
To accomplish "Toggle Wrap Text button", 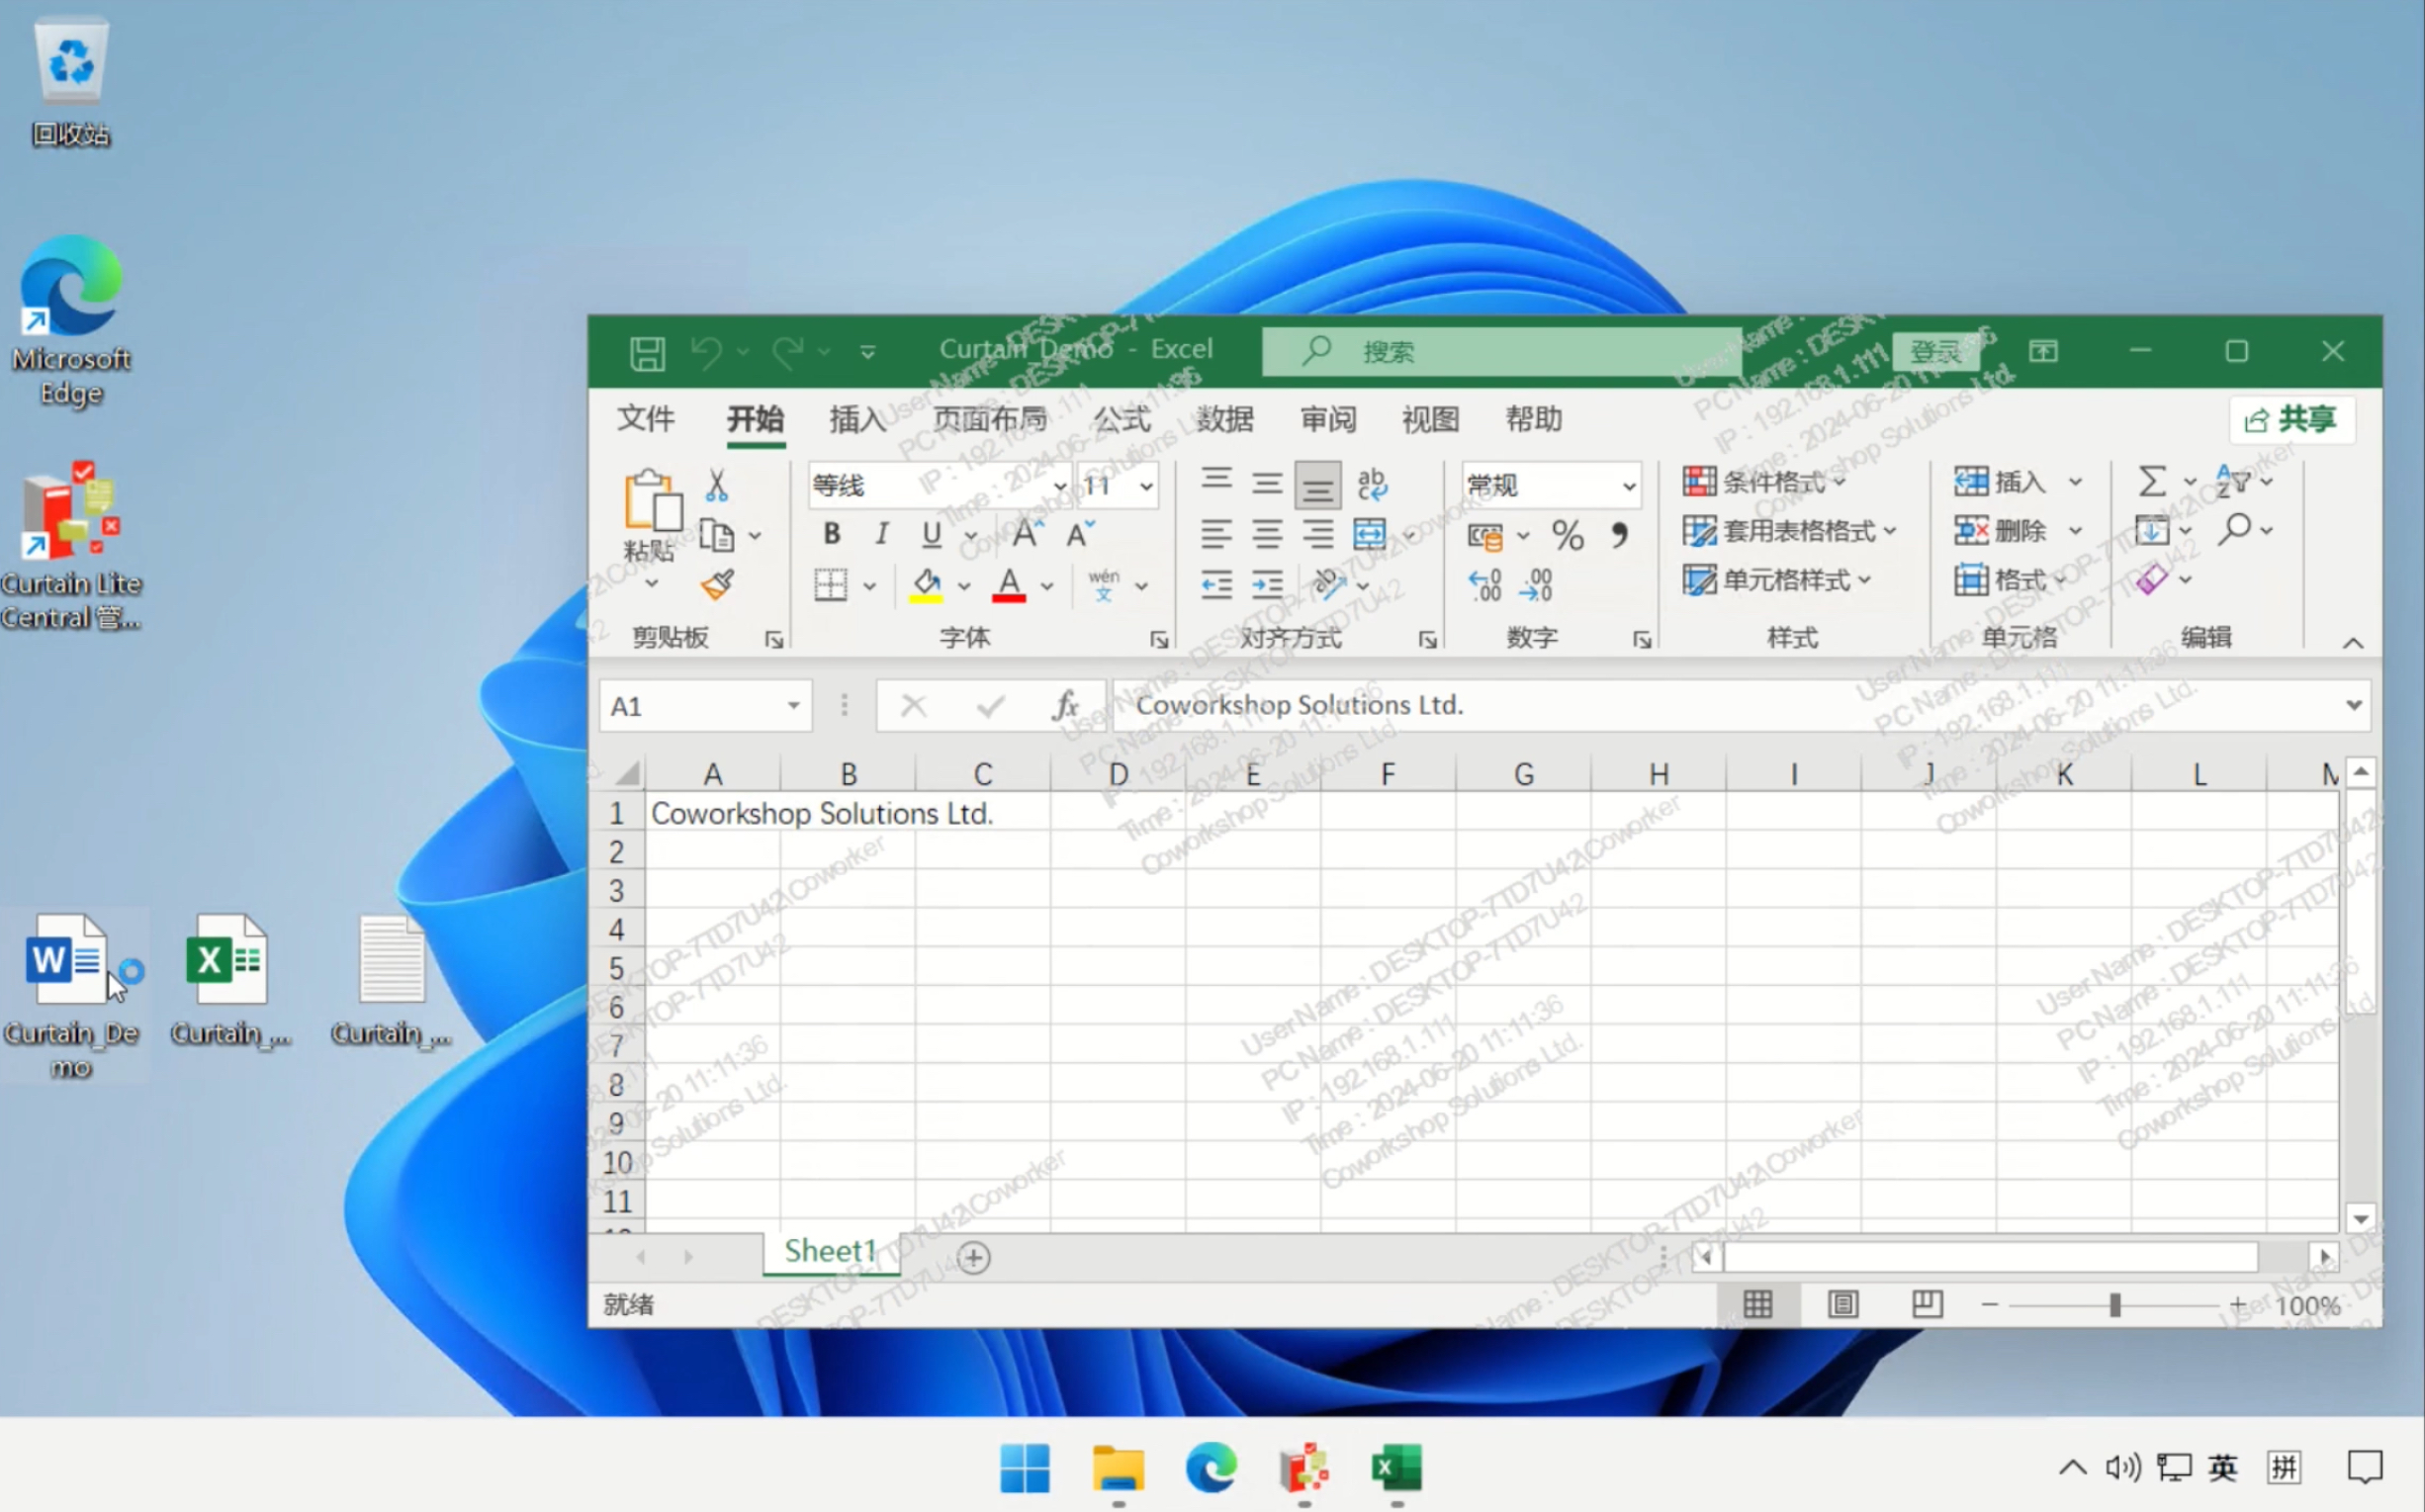I will click(1372, 484).
